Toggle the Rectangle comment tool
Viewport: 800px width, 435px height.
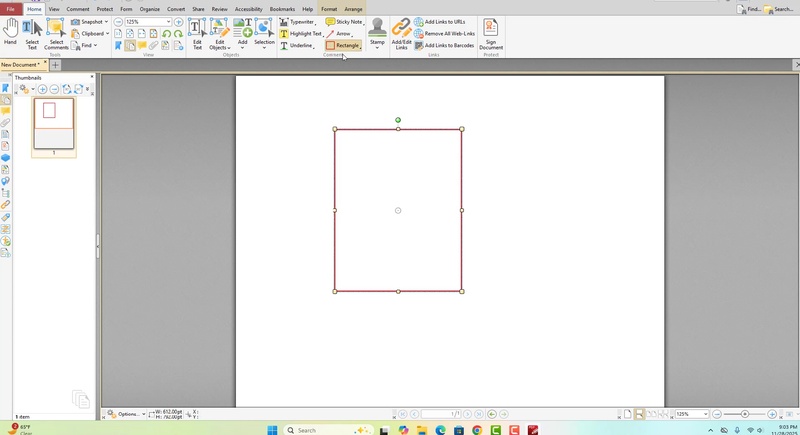343,45
